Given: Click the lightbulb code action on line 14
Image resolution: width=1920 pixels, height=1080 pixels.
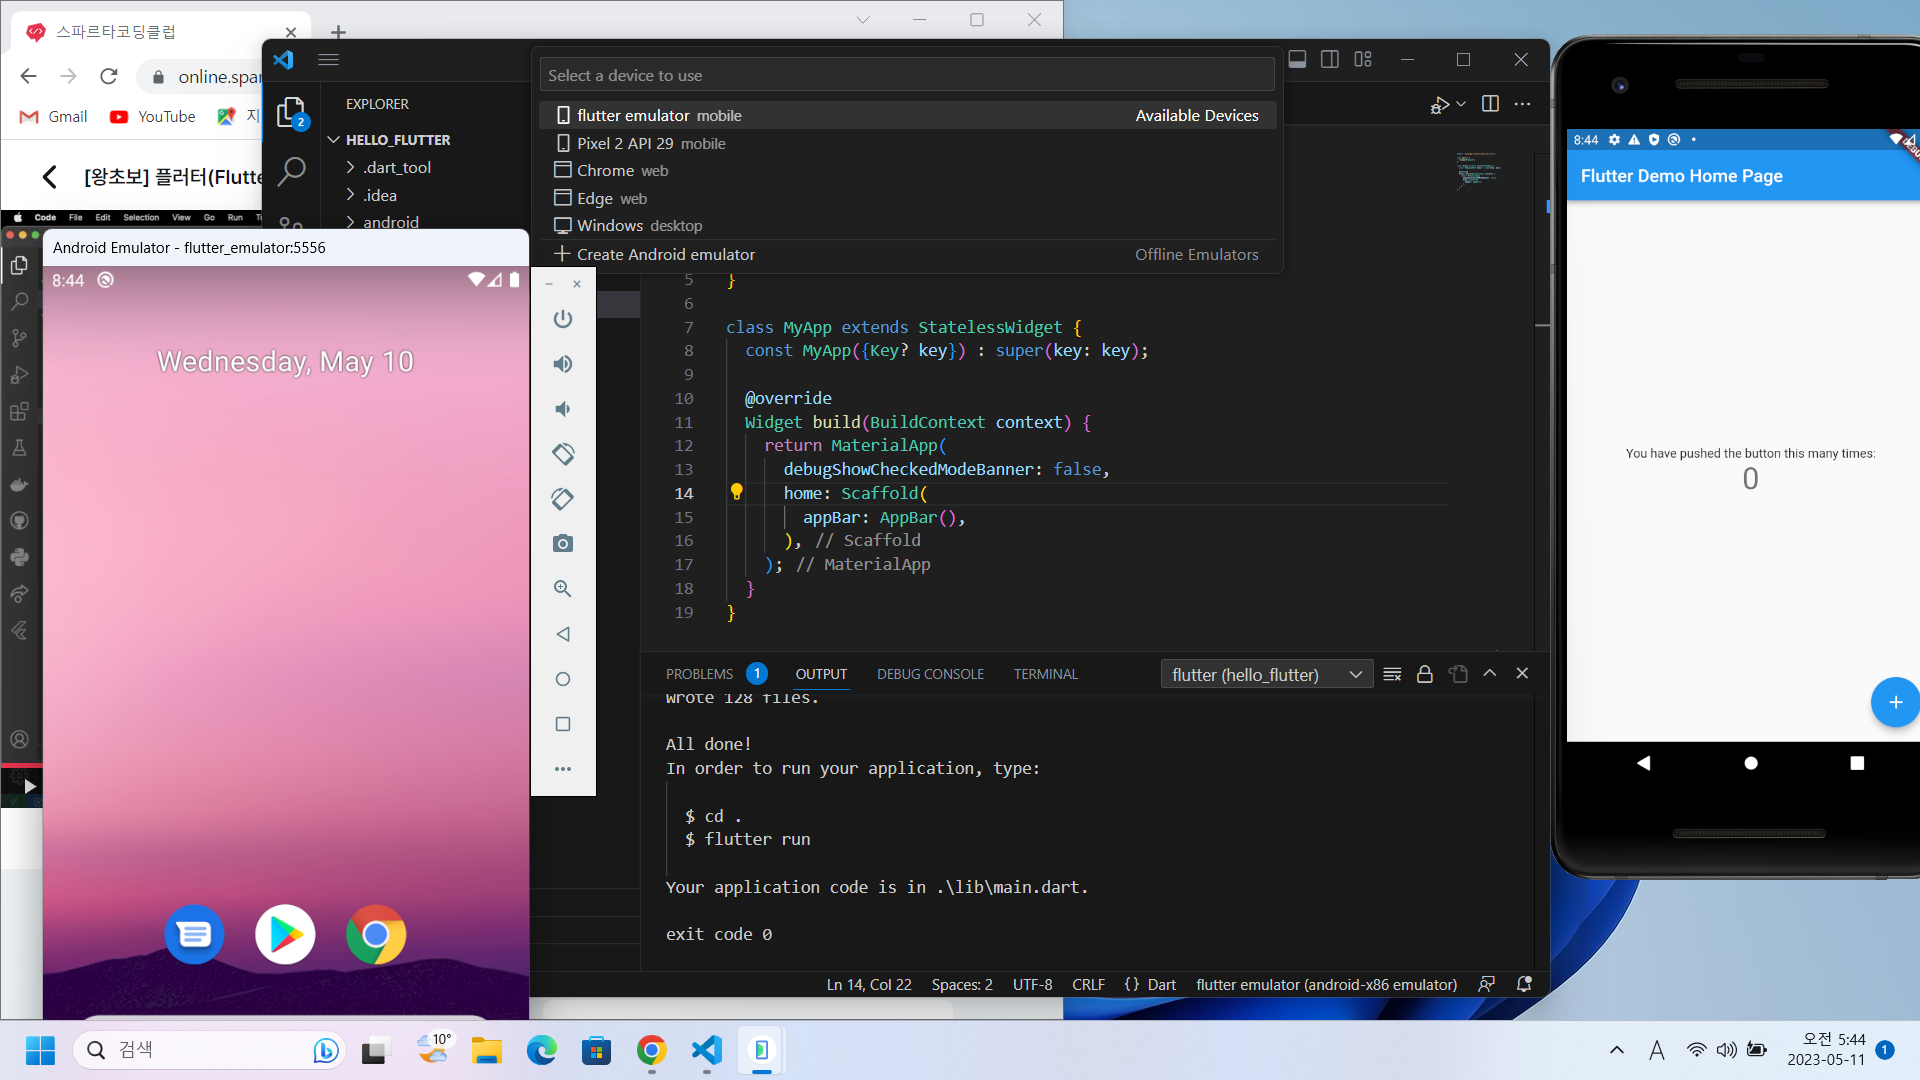Looking at the screenshot, I should [737, 492].
